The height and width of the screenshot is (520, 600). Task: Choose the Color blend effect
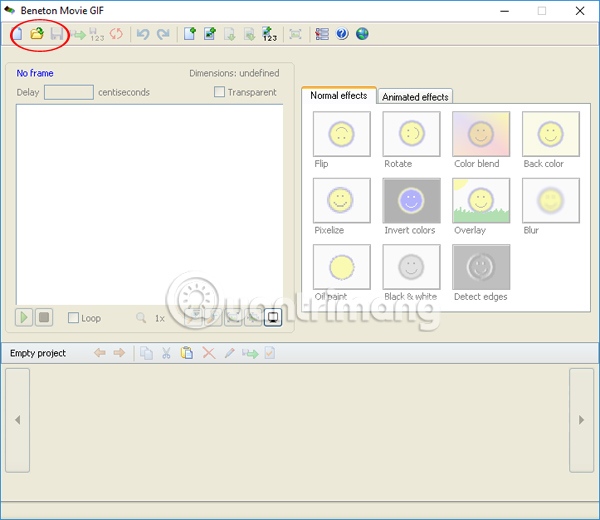[481, 134]
